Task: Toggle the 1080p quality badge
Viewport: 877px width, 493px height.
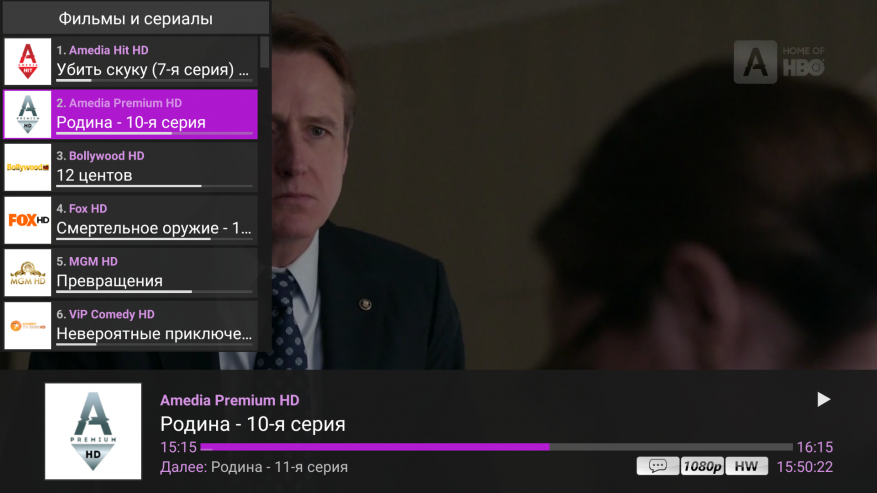Action: pyautogui.click(x=702, y=466)
